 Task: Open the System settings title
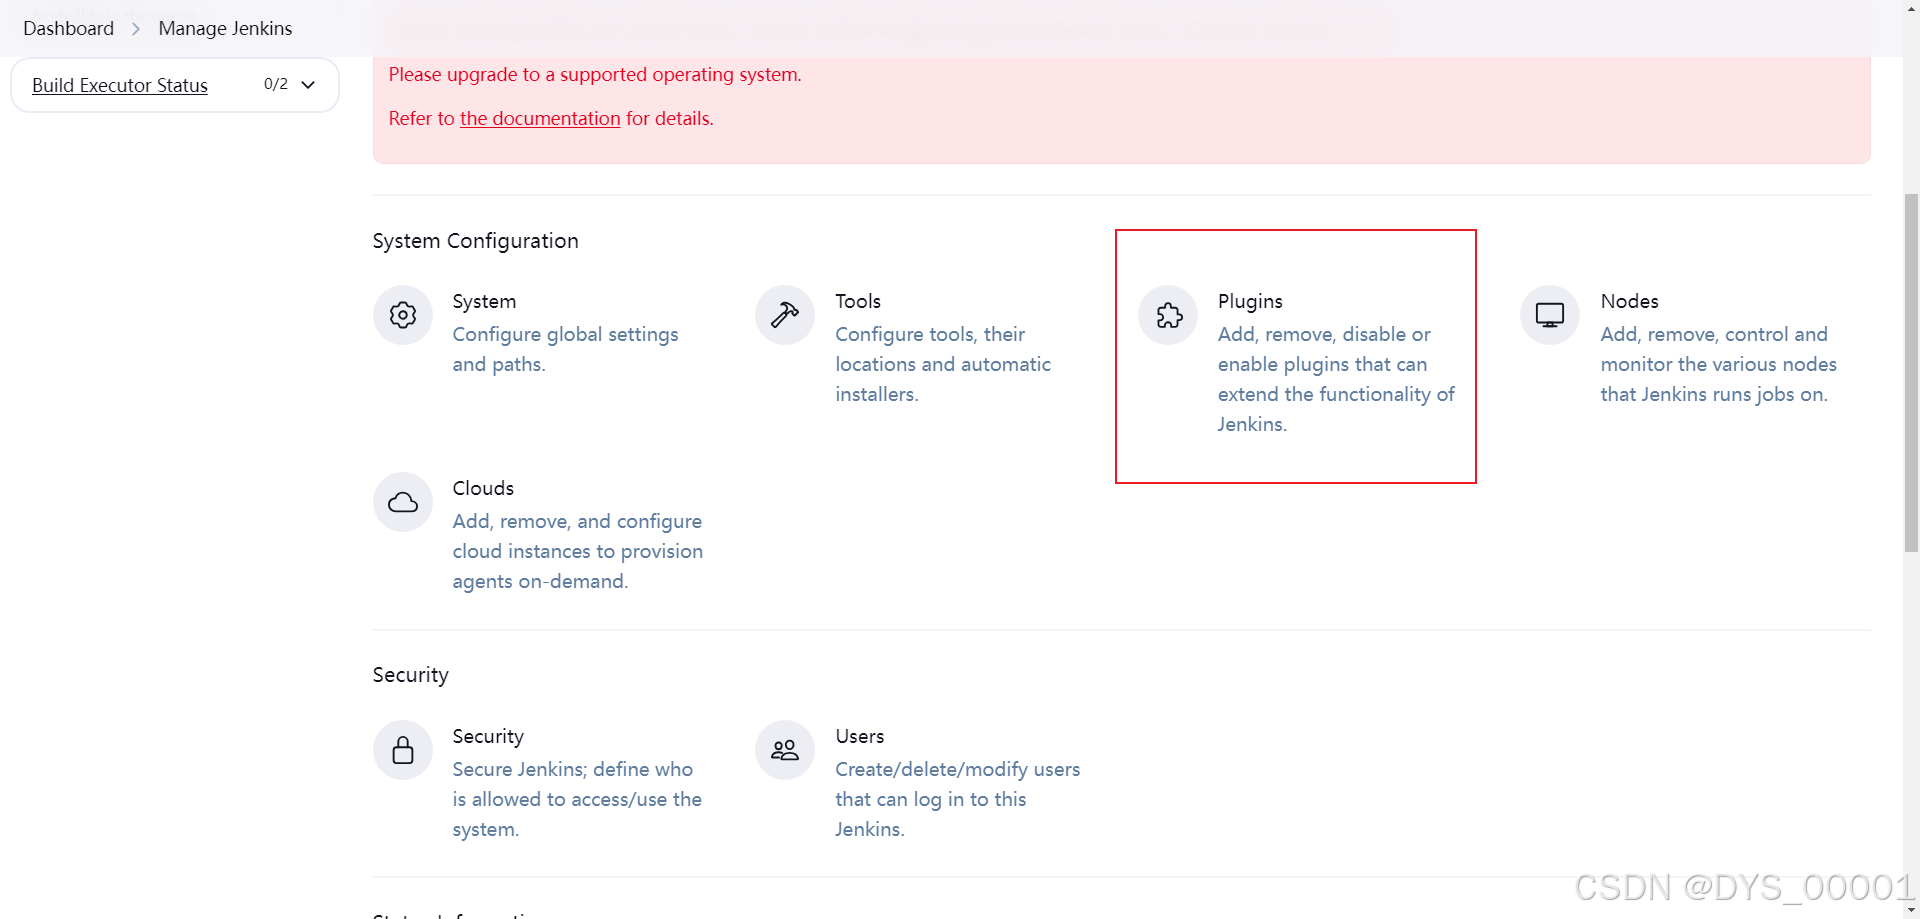click(484, 301)
